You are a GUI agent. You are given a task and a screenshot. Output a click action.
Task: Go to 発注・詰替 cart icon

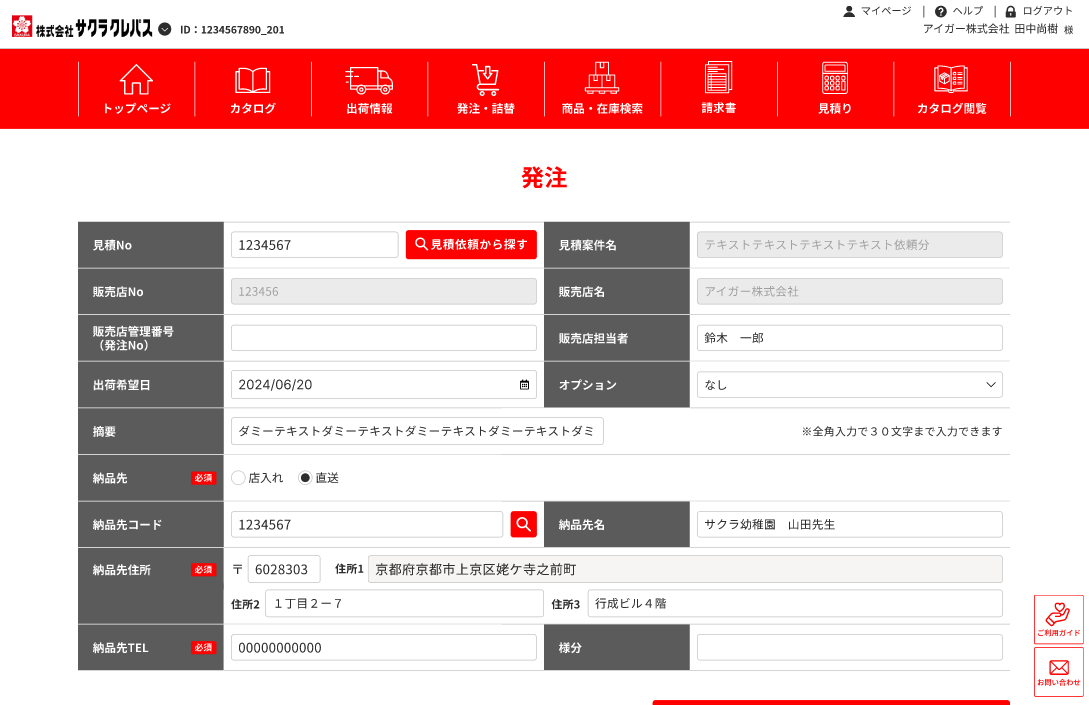(486, 80)
